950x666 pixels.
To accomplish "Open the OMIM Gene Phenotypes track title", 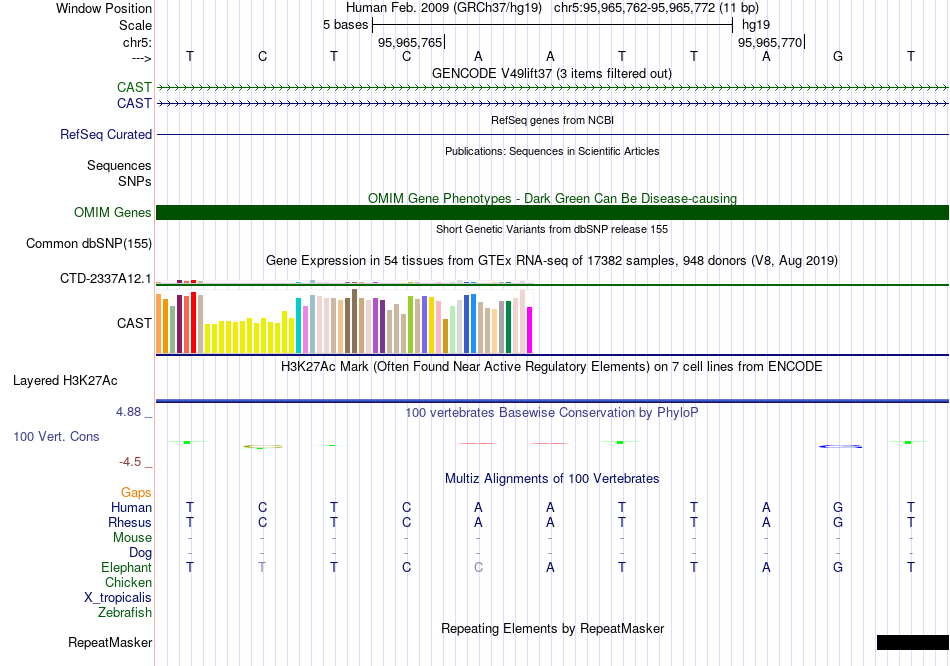I will tap(552, 198).
